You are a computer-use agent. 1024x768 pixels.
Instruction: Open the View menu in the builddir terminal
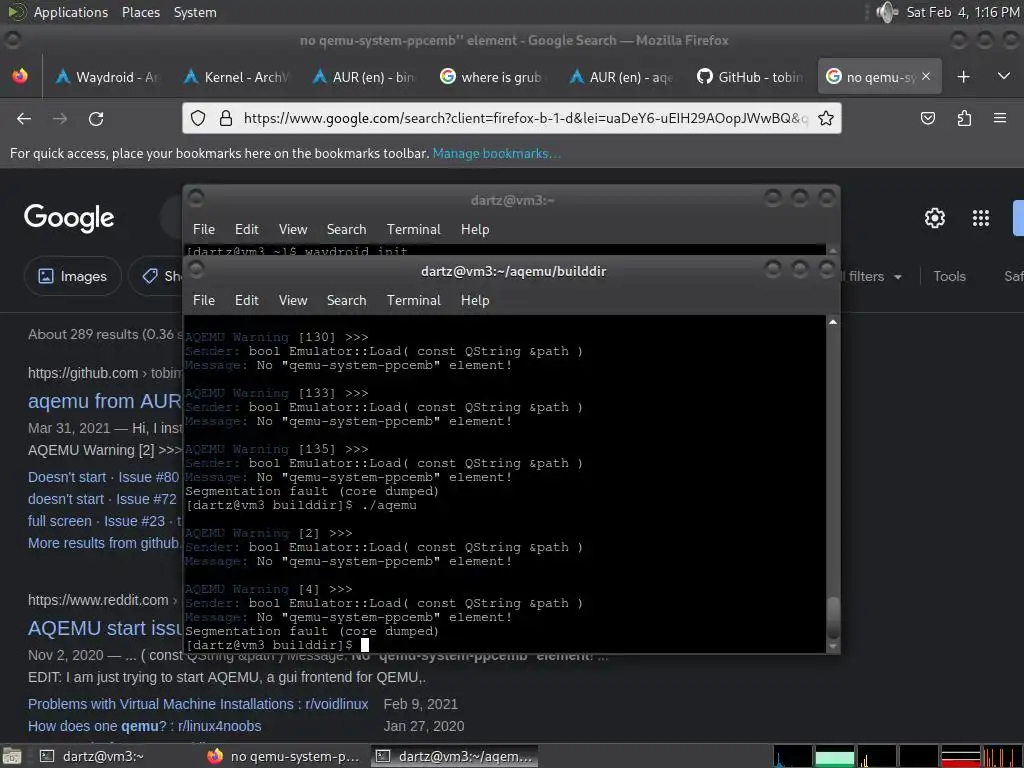(x=293, y=300)
